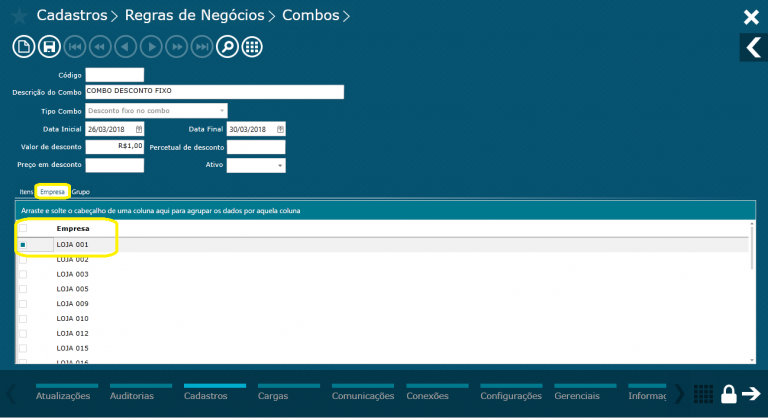This screenshot has height=418, width=768.
Task: Go to the previous record
Action: pos(125,47)
